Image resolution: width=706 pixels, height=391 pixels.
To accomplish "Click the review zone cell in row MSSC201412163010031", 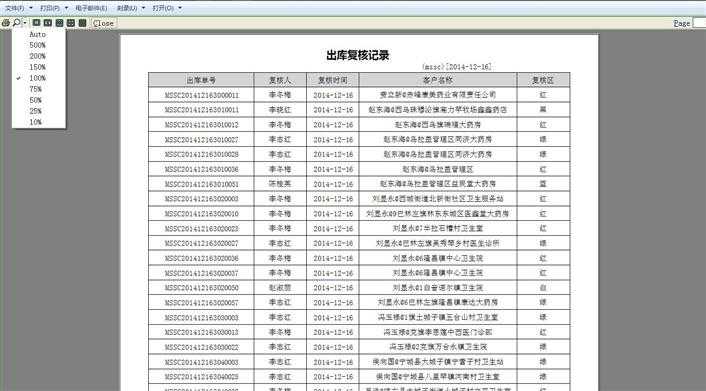I will coord(543,184).
